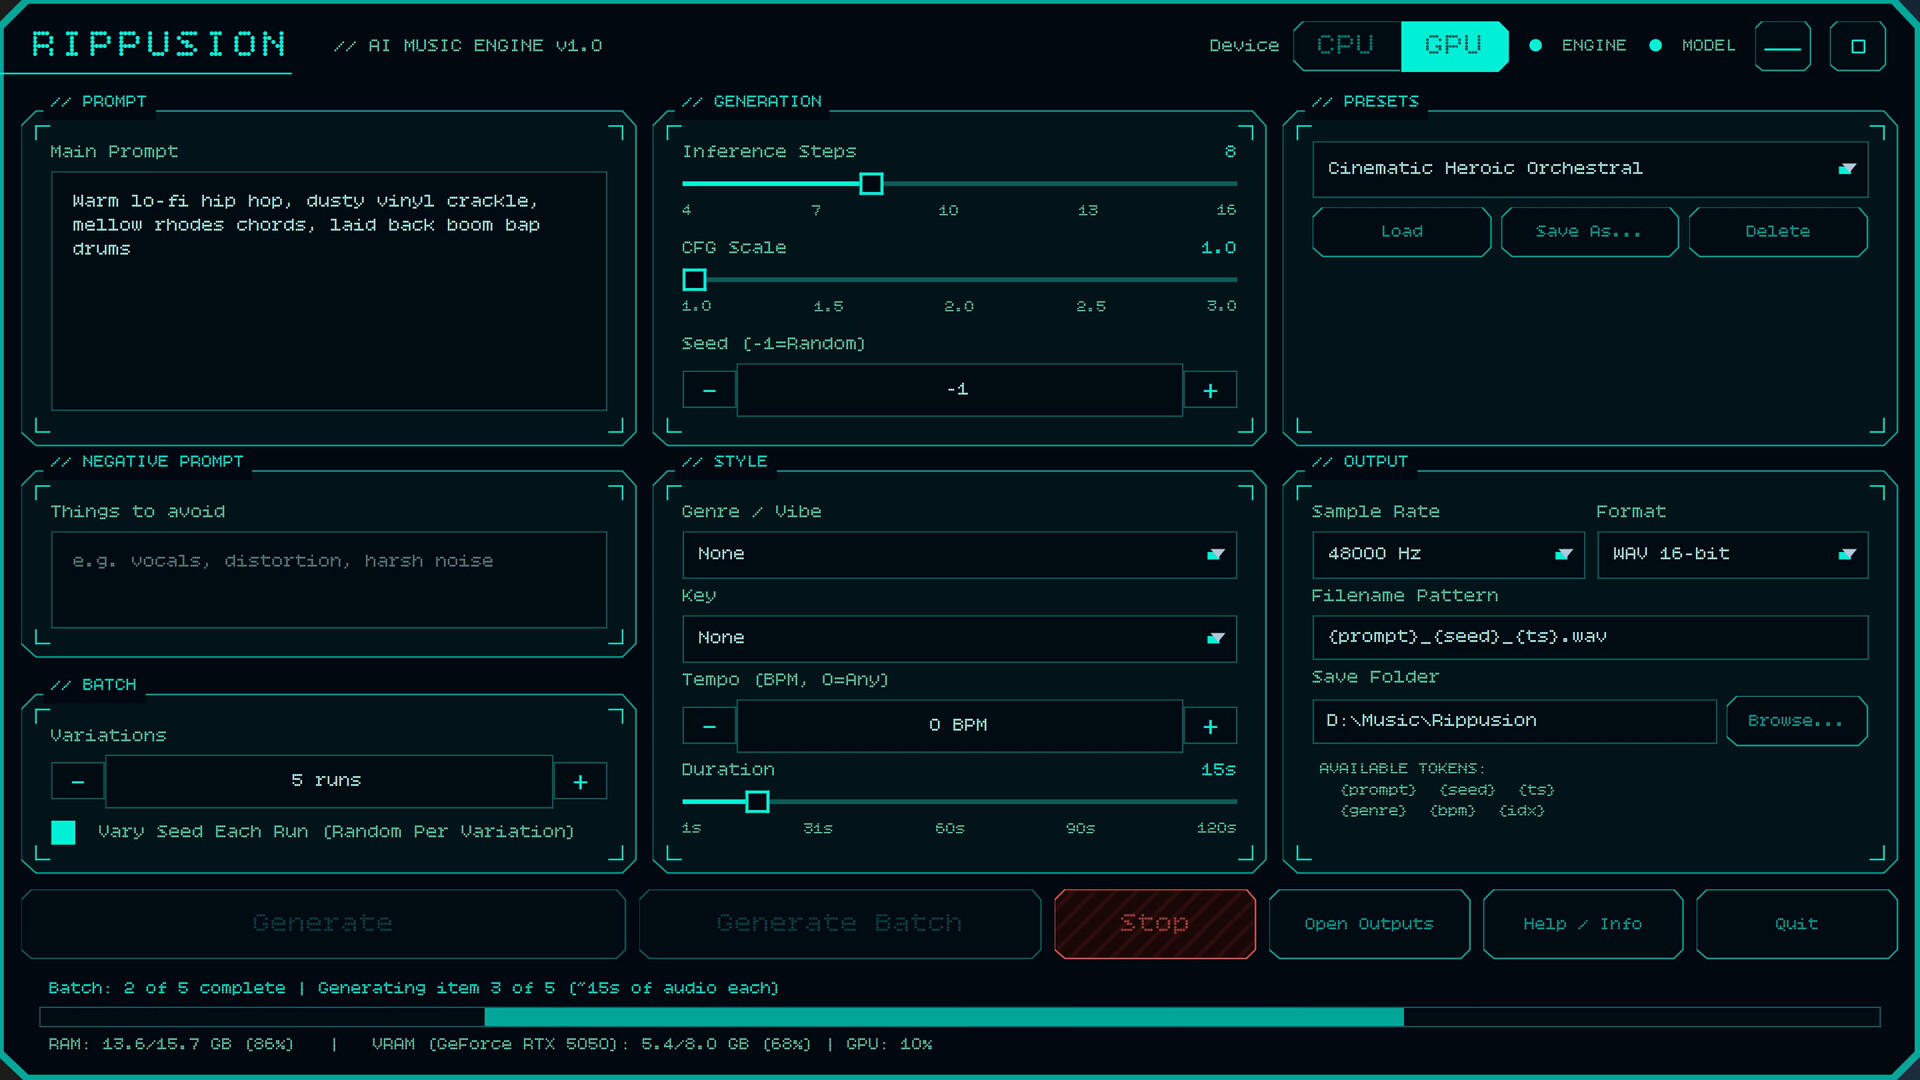The height and width of the screenshot is (1080, 1920).
Task: Delete the selected preset
Action: 1778,232
